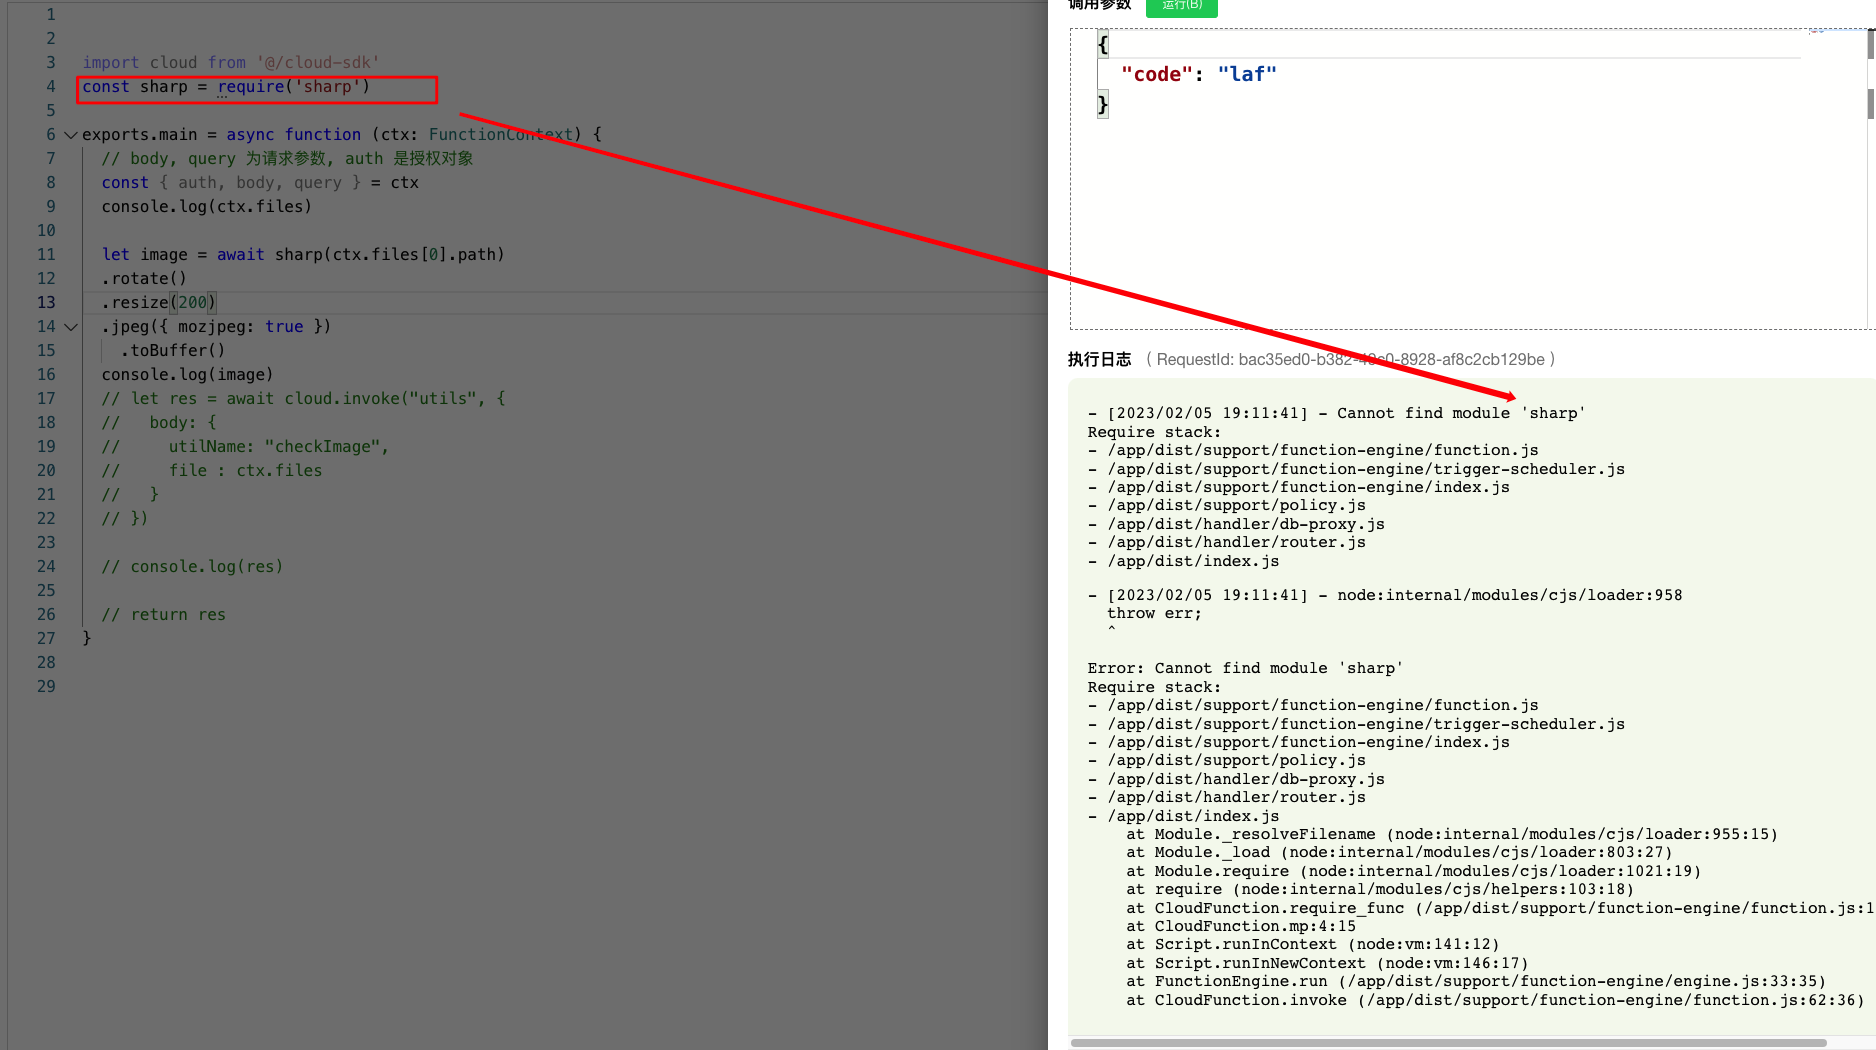
Task: Collapse the exports.main function using line 6 chevron
Action: (x=70, y=134)
